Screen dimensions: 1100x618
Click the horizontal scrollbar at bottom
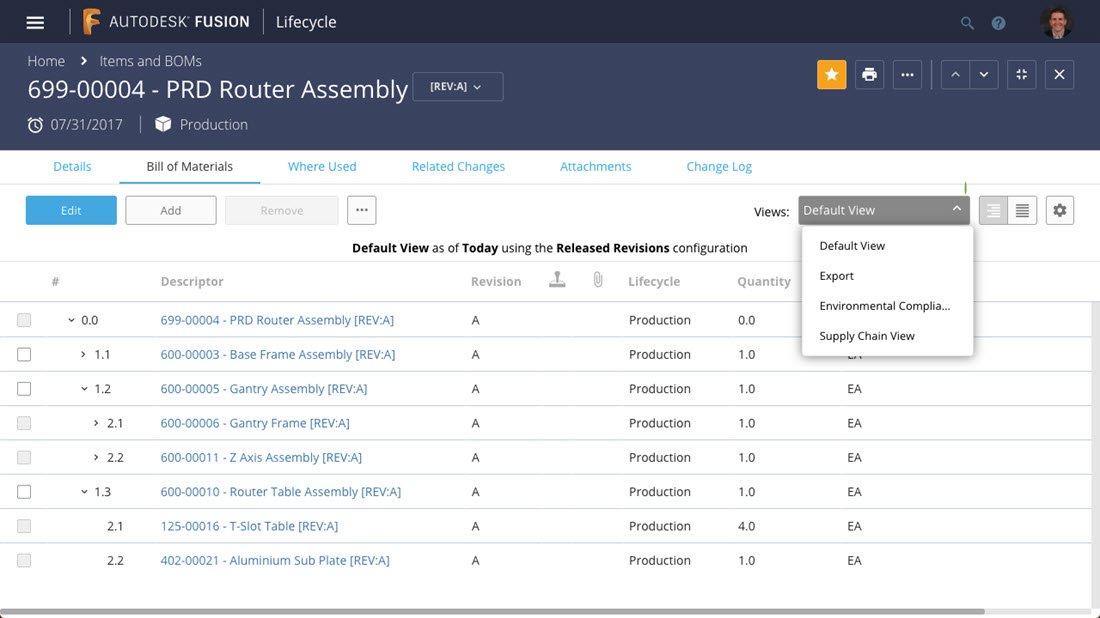tap(491, 612)
